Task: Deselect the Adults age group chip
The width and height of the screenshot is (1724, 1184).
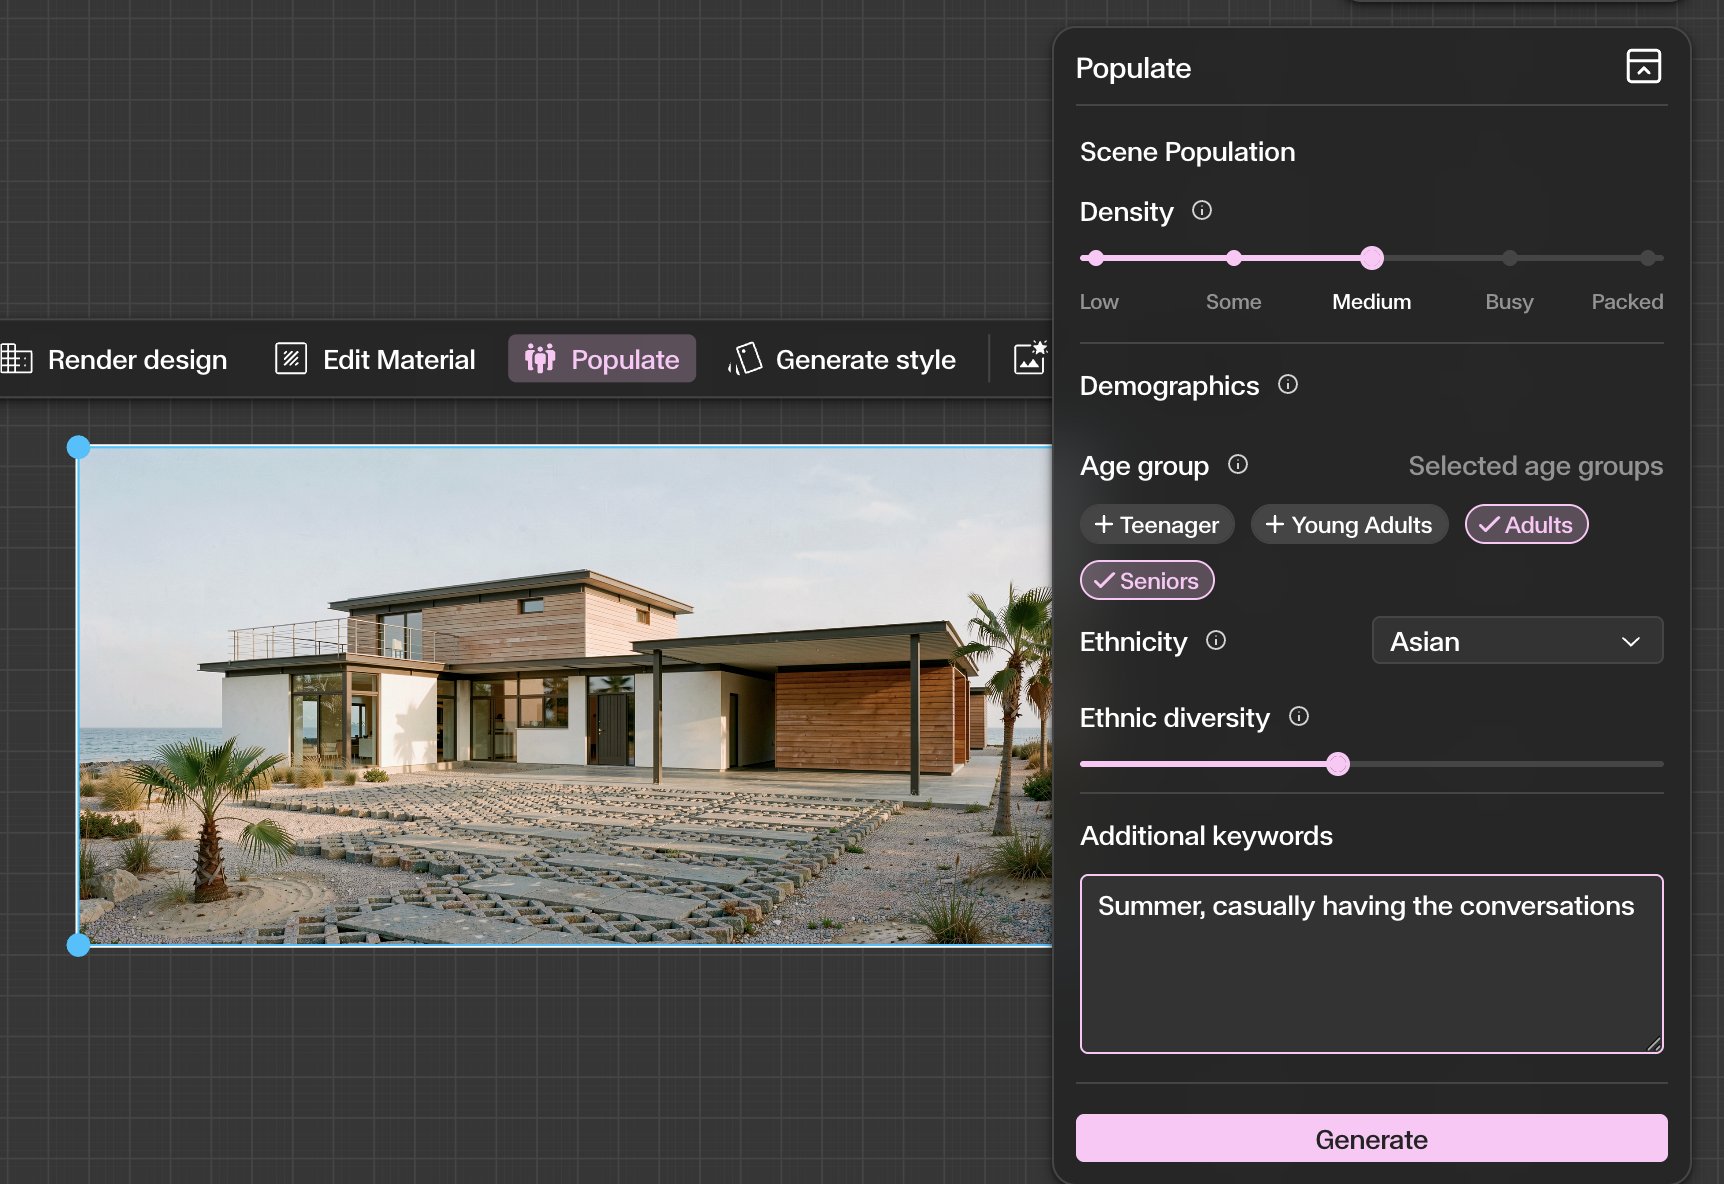Action: point(1526,525)
